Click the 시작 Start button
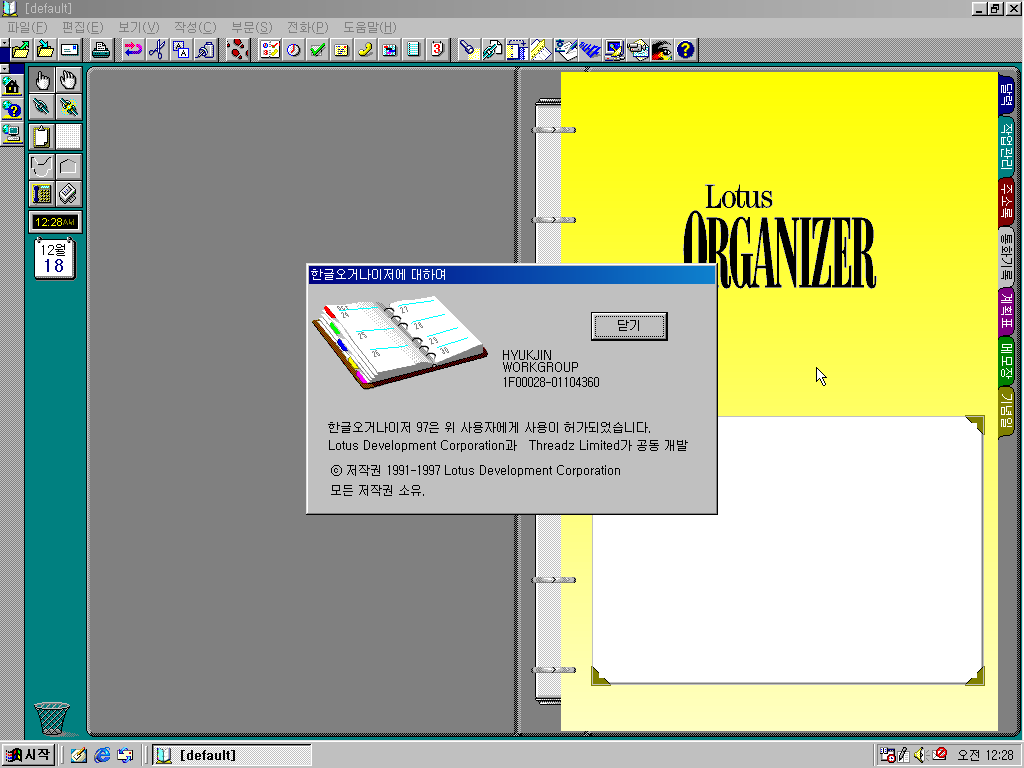 pos(28,755)
